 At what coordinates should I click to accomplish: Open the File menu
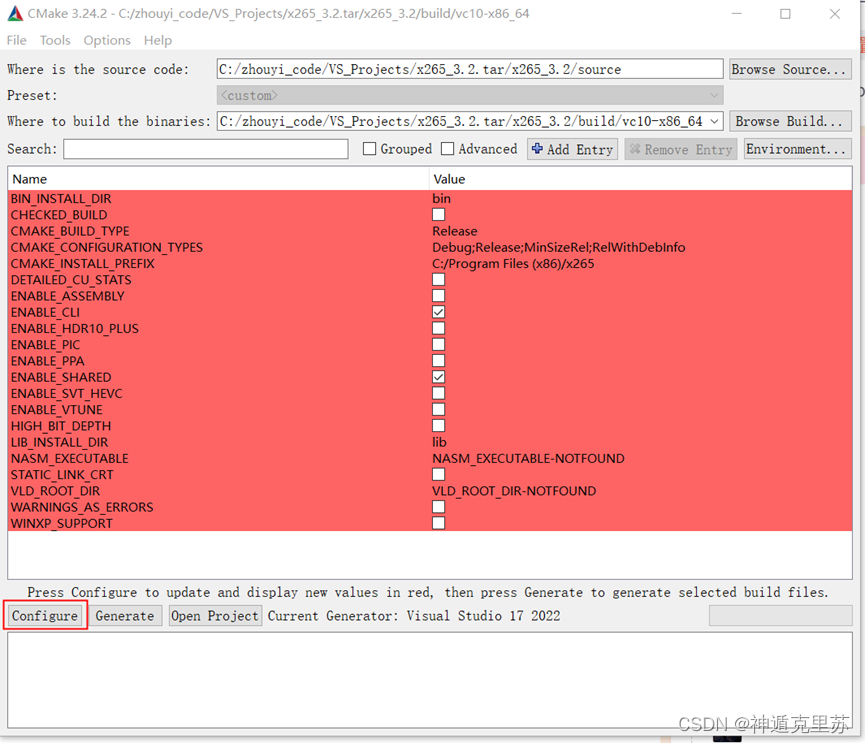click(17, 40)
